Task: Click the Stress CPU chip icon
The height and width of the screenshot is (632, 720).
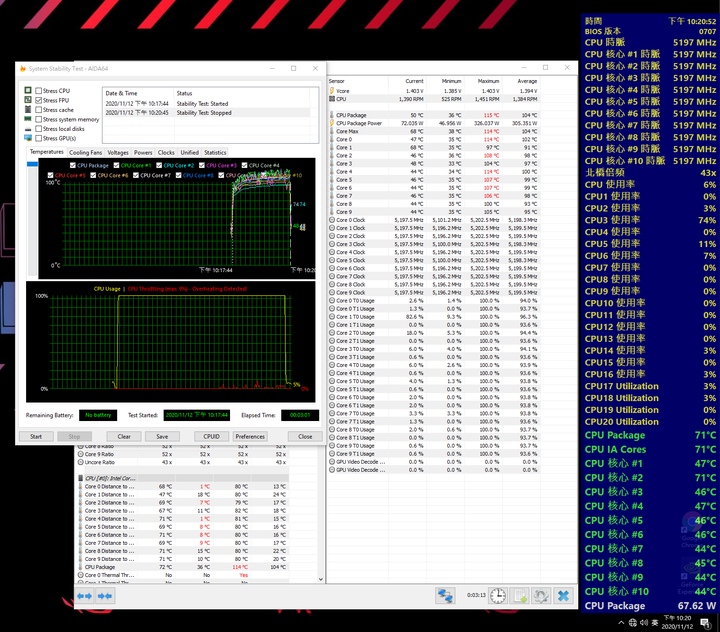Action: pos(28,90)
